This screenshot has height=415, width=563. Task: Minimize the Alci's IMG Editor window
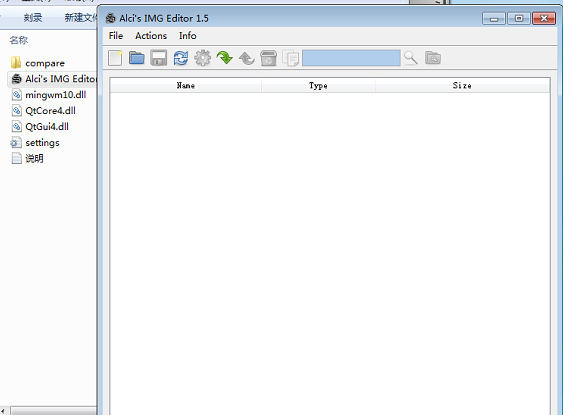(494, 18)
